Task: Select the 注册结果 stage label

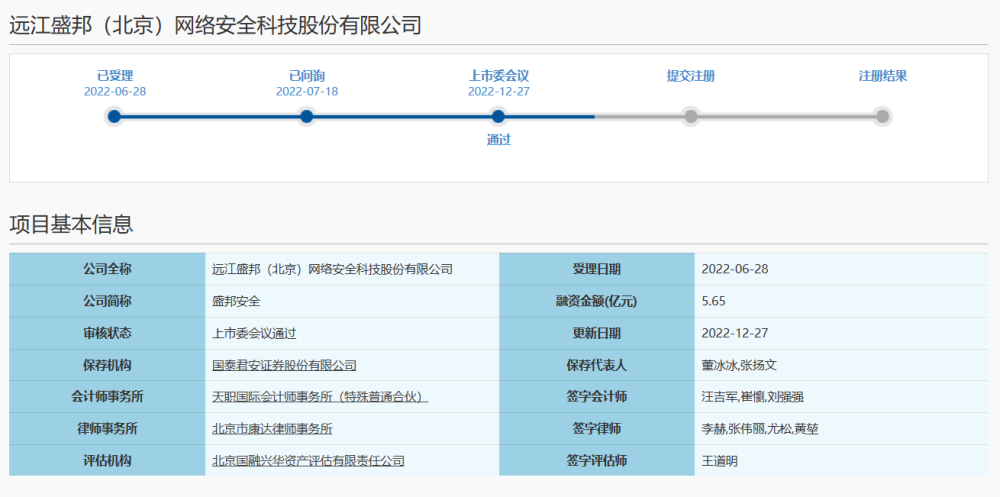Action: [x=882, y=76]
